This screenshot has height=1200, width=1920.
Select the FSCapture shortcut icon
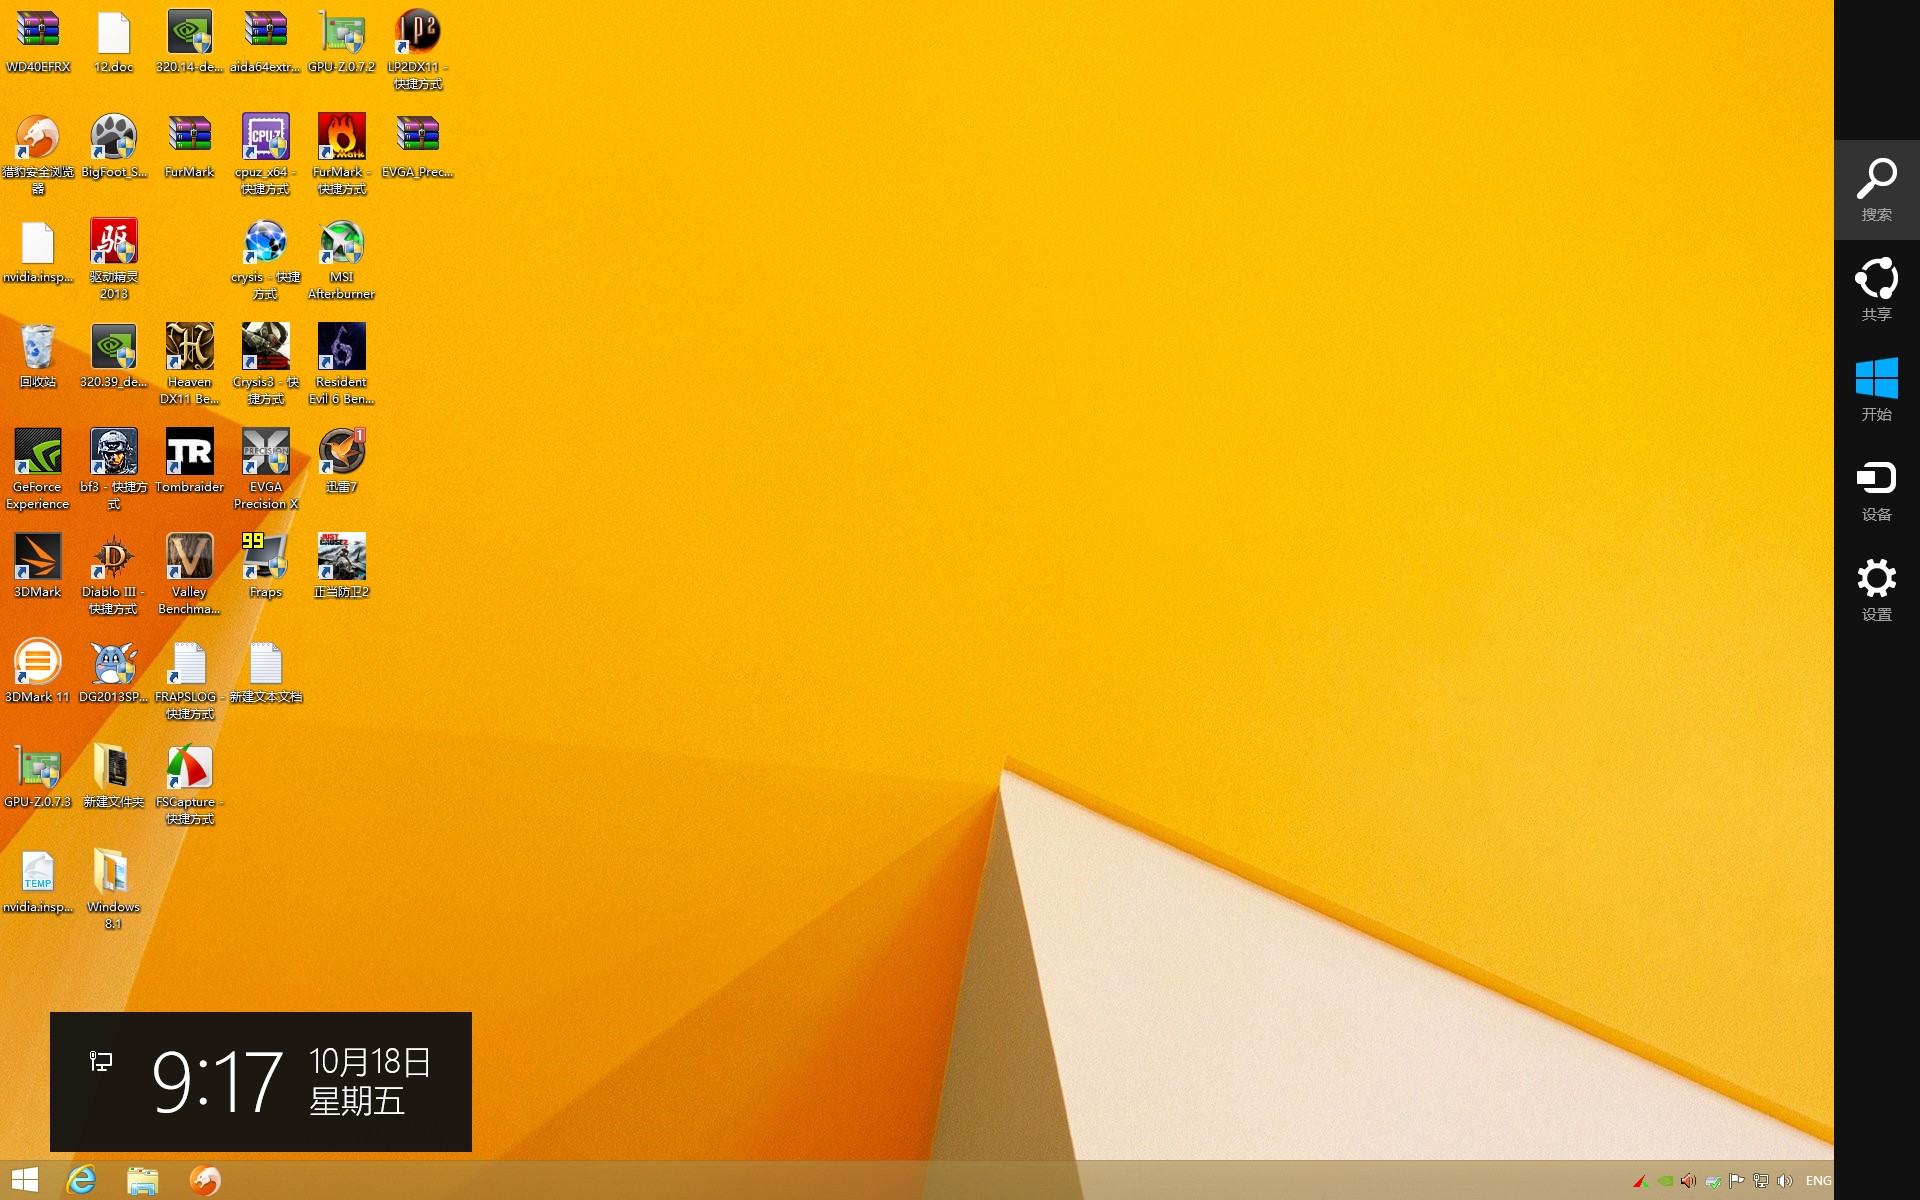pyautogui.click(x=190, y=785)
